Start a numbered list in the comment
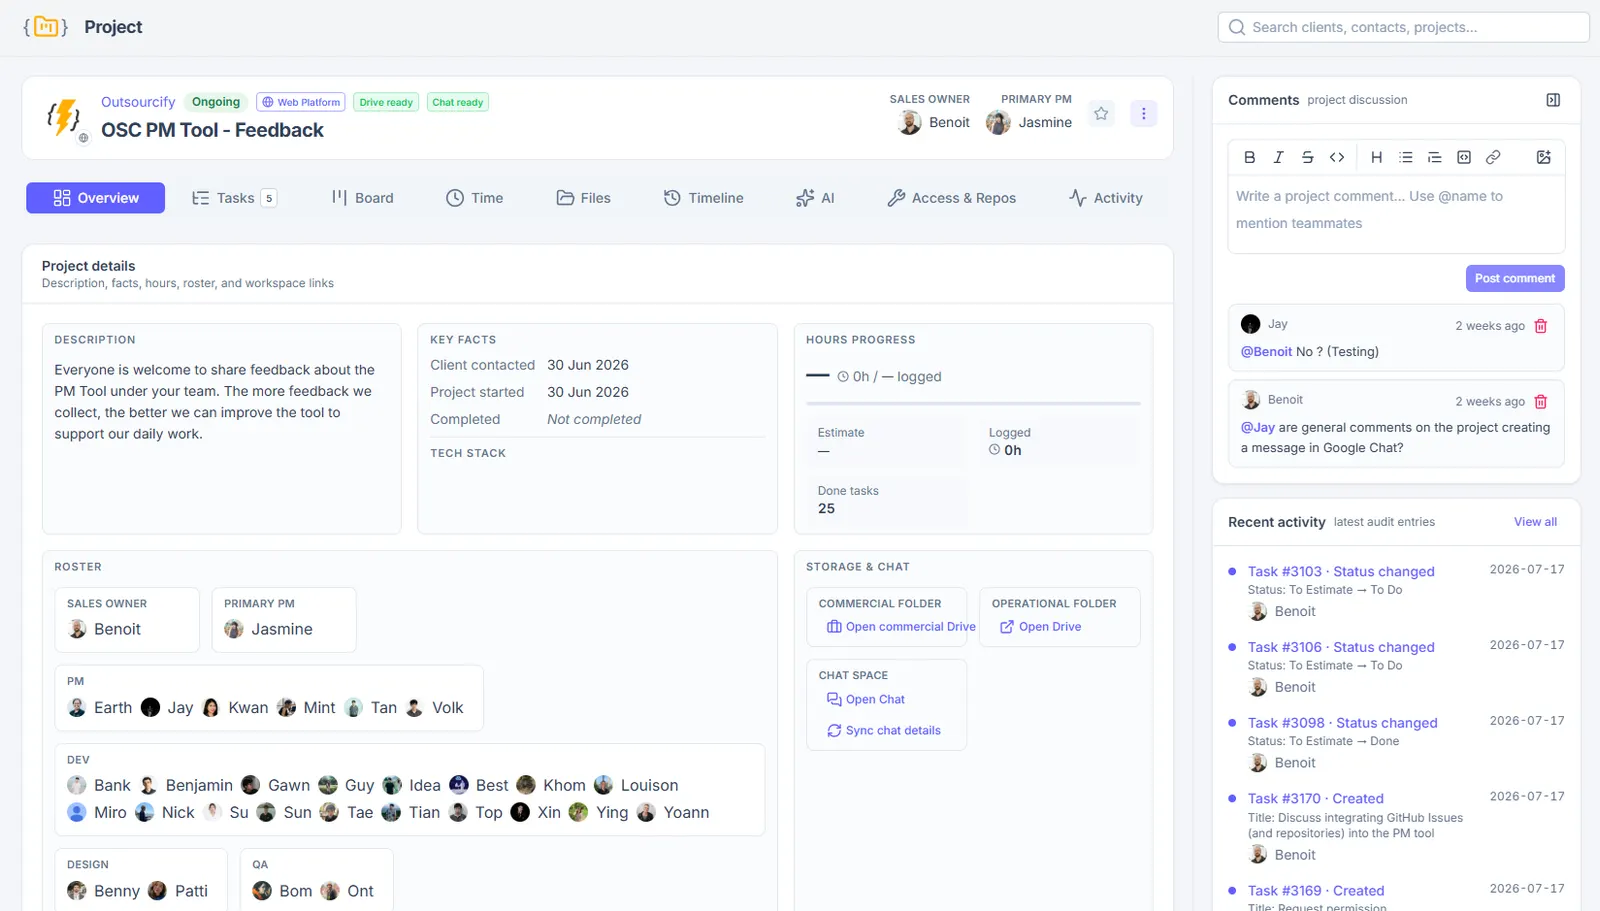Viewport: 1600px width, 911px height. coord(1435,157)
